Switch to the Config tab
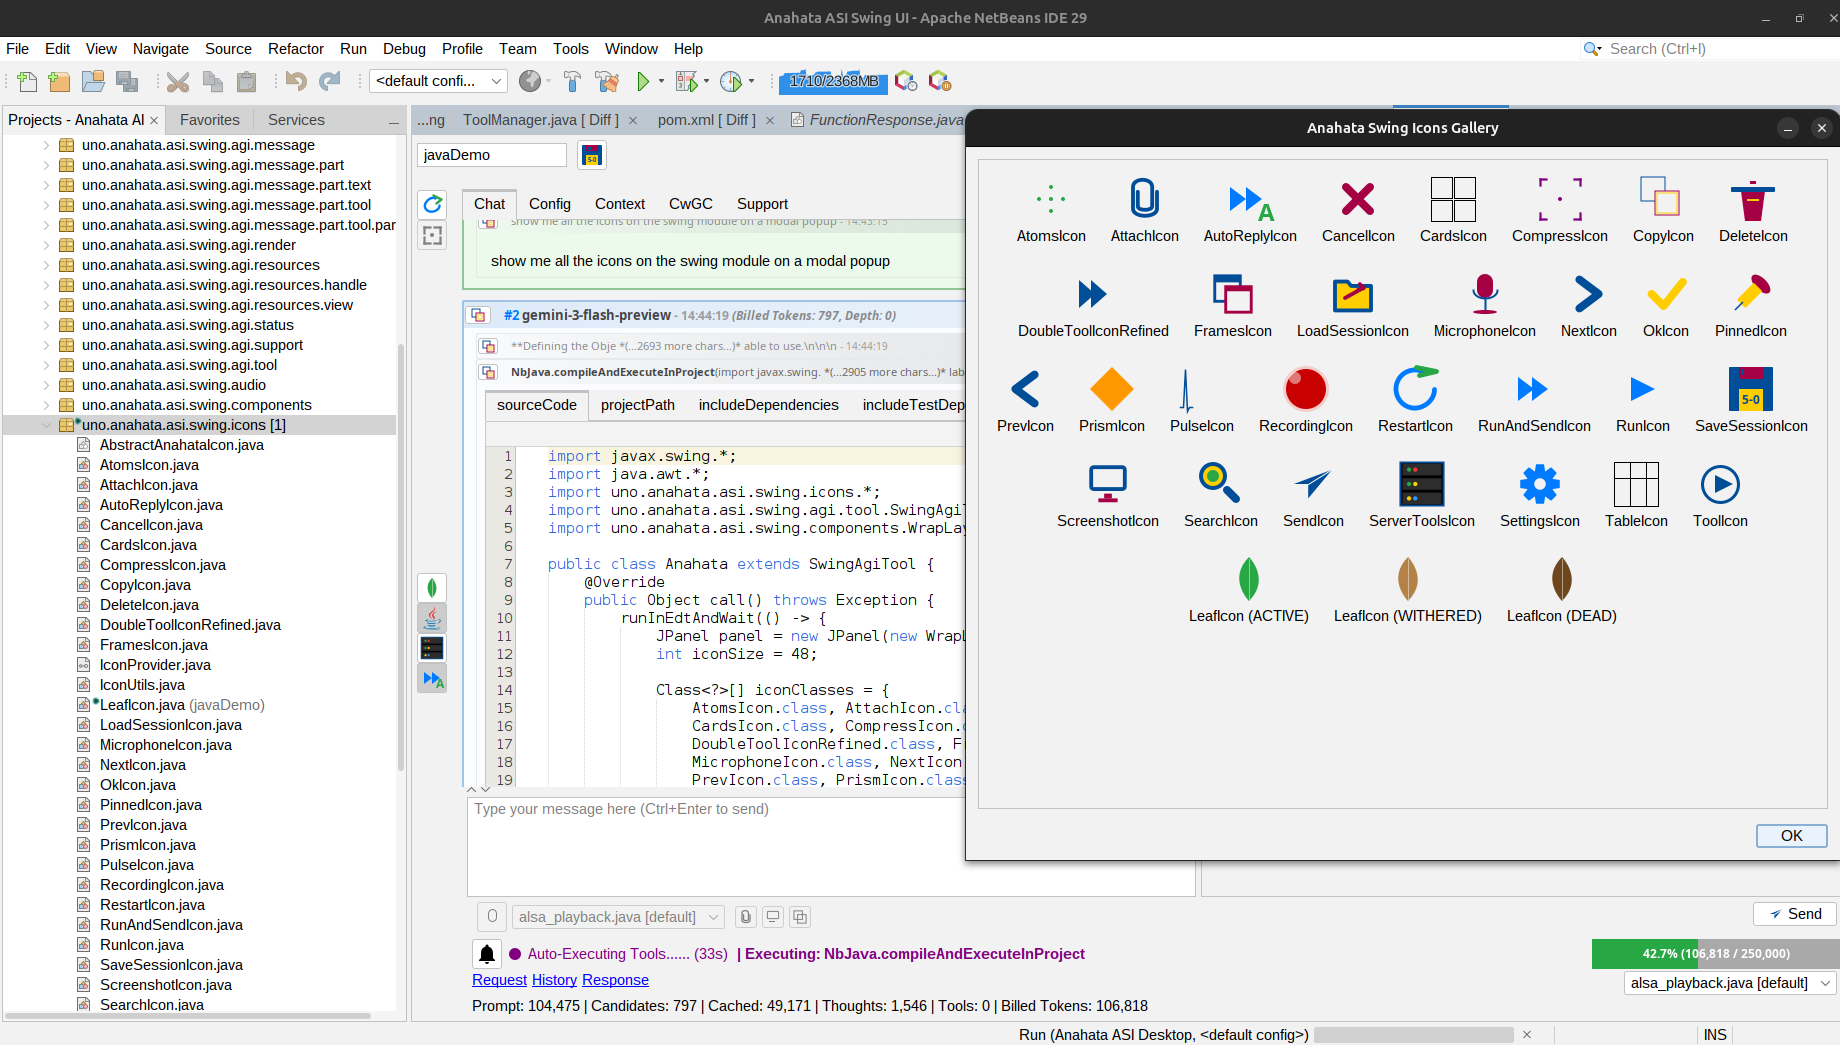 point(549,204)
